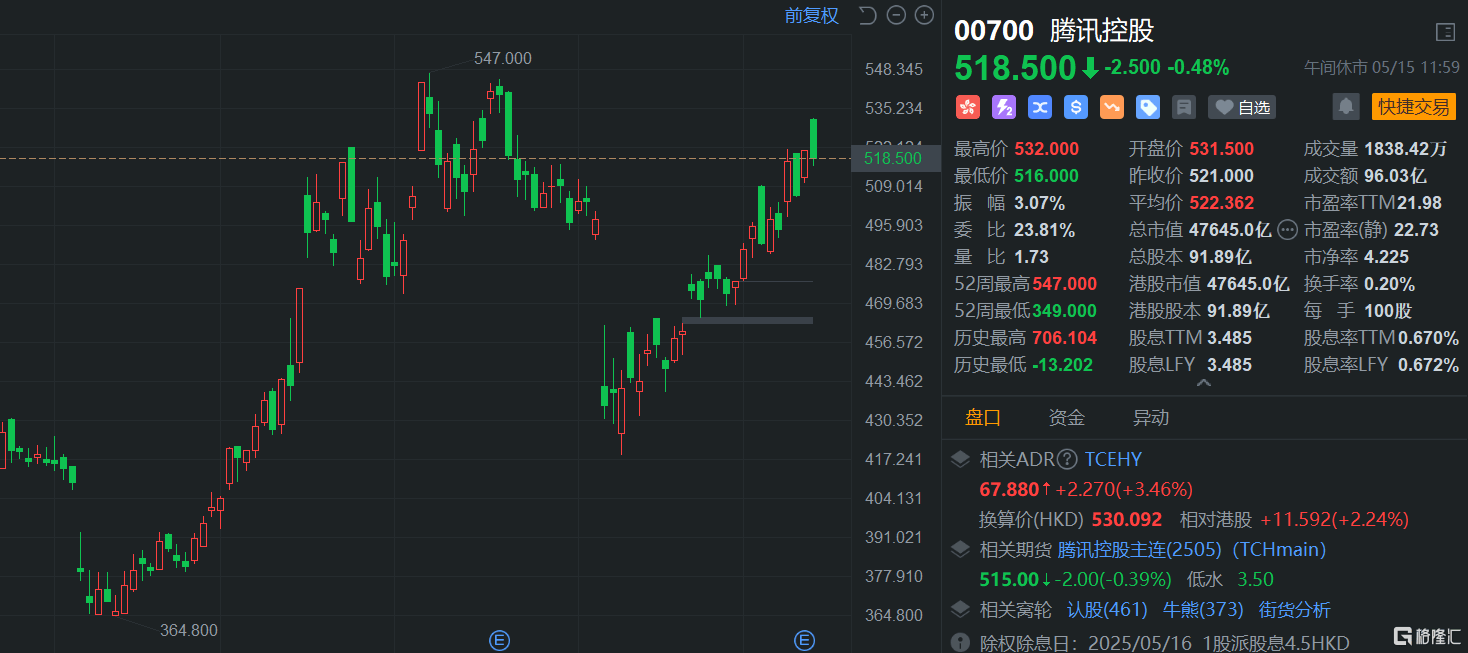Click the 最高价 532.000 value
This screenshot has height=653, width=1468.
(x=1047, y=149)
